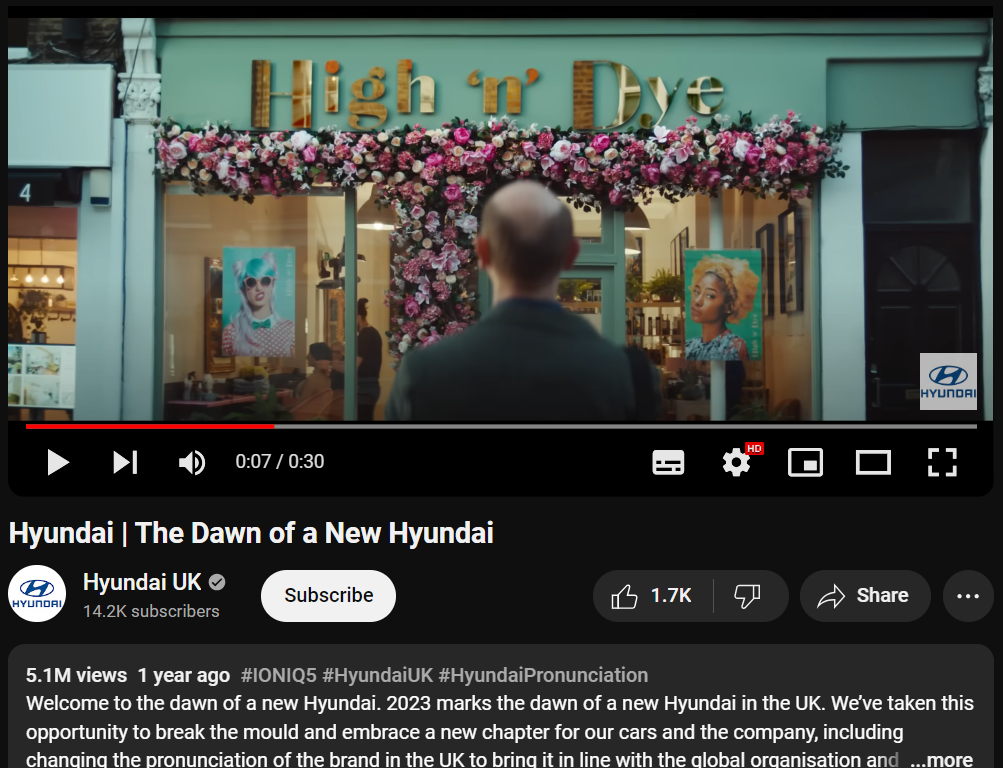Viewport: 1003px width, 768px height.
Task: Subscribe to Hyundai UK
Action: [328, 595]
